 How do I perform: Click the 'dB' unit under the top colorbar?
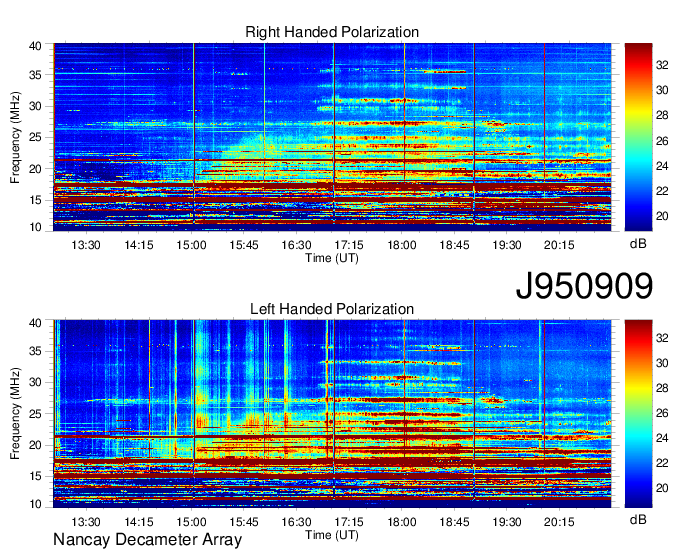pos(638,244)
